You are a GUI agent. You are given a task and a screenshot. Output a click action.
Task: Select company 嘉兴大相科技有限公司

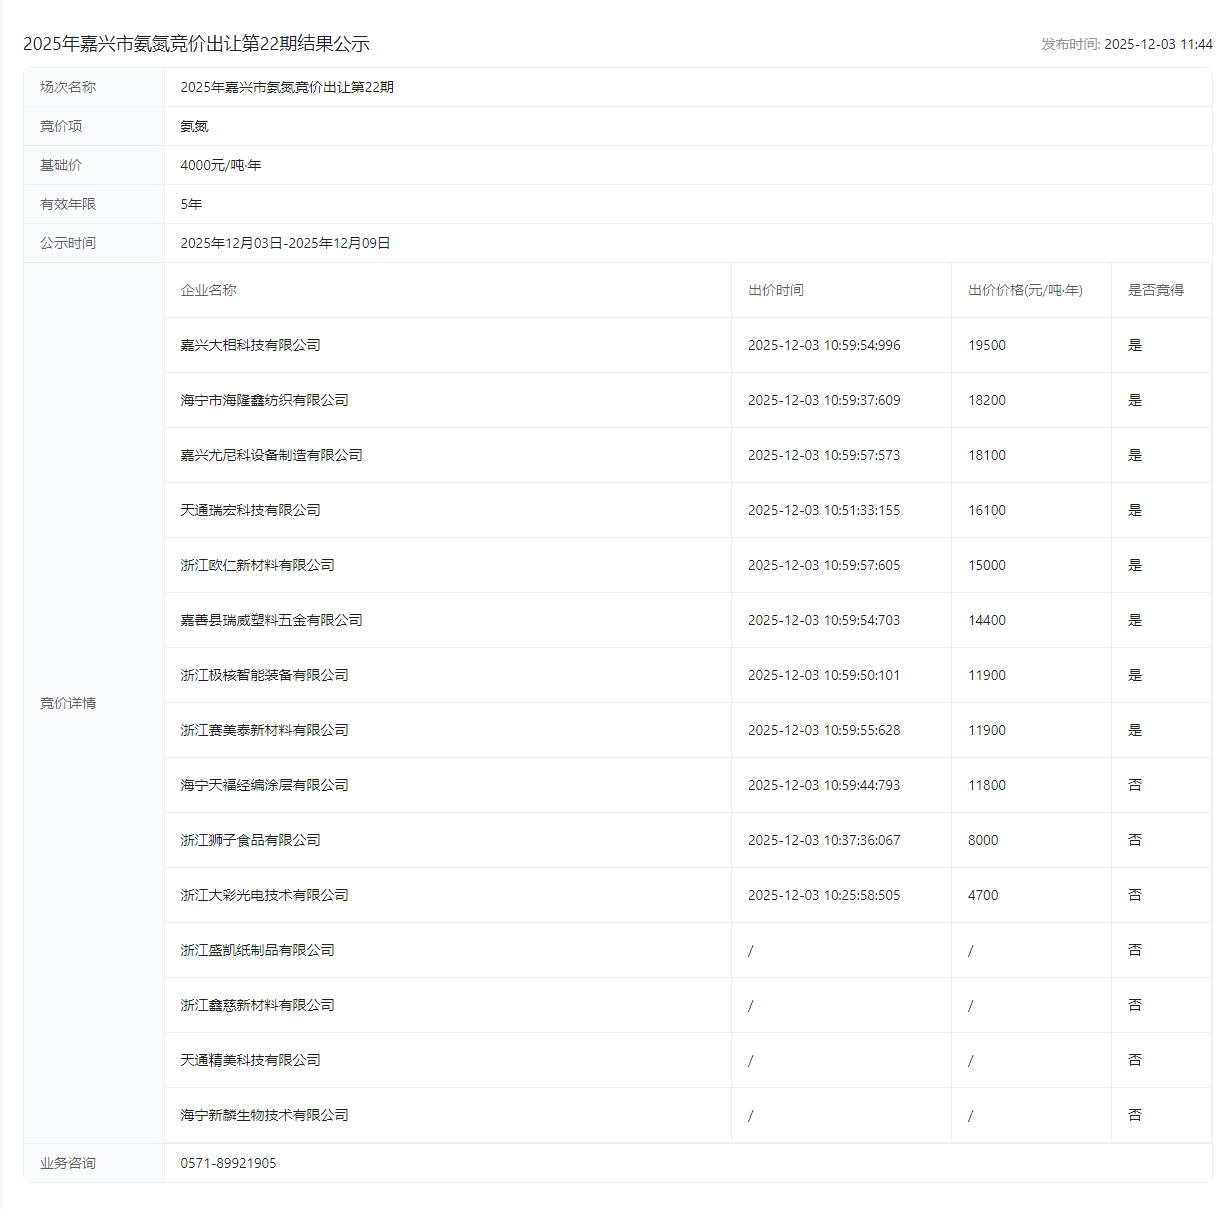pos(250,345)
